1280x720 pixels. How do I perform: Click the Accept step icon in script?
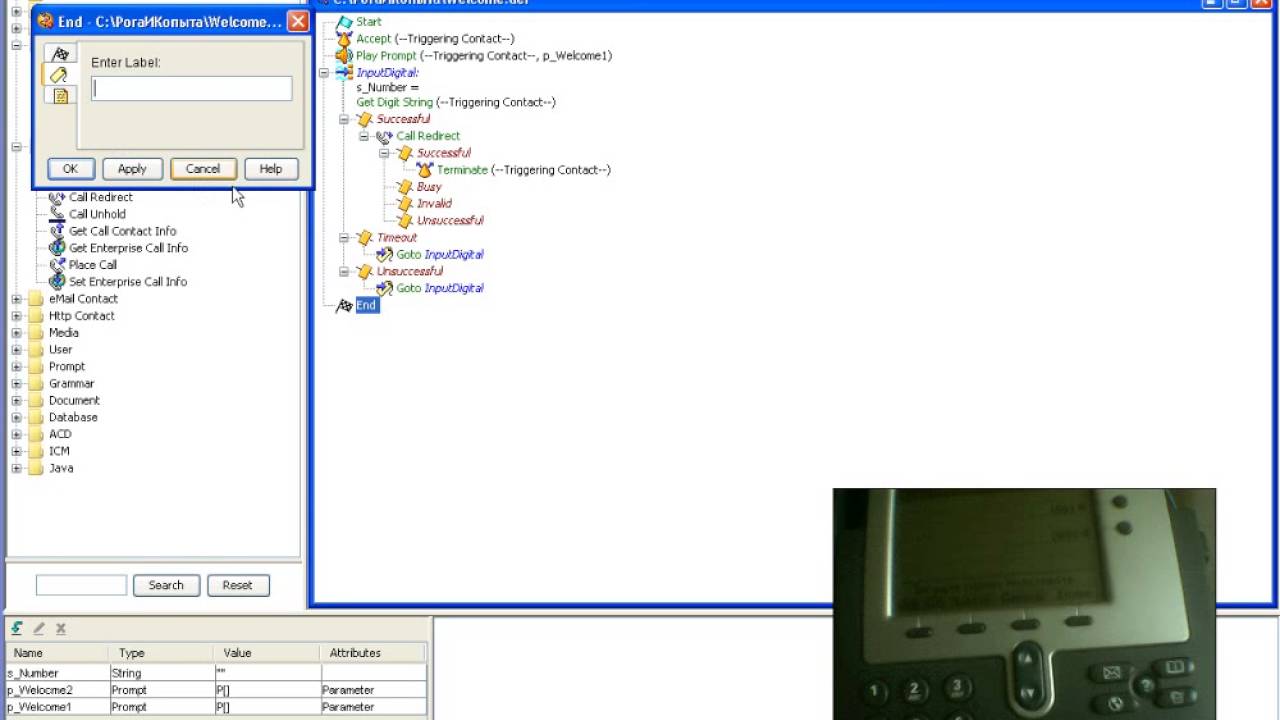(x=344, y=39)
